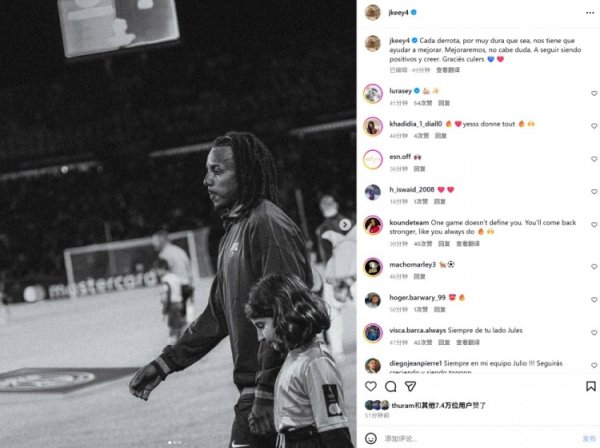See translation of koundeteam's comment
The height and width of the screenshot is (448, 600).
(468, 244)
